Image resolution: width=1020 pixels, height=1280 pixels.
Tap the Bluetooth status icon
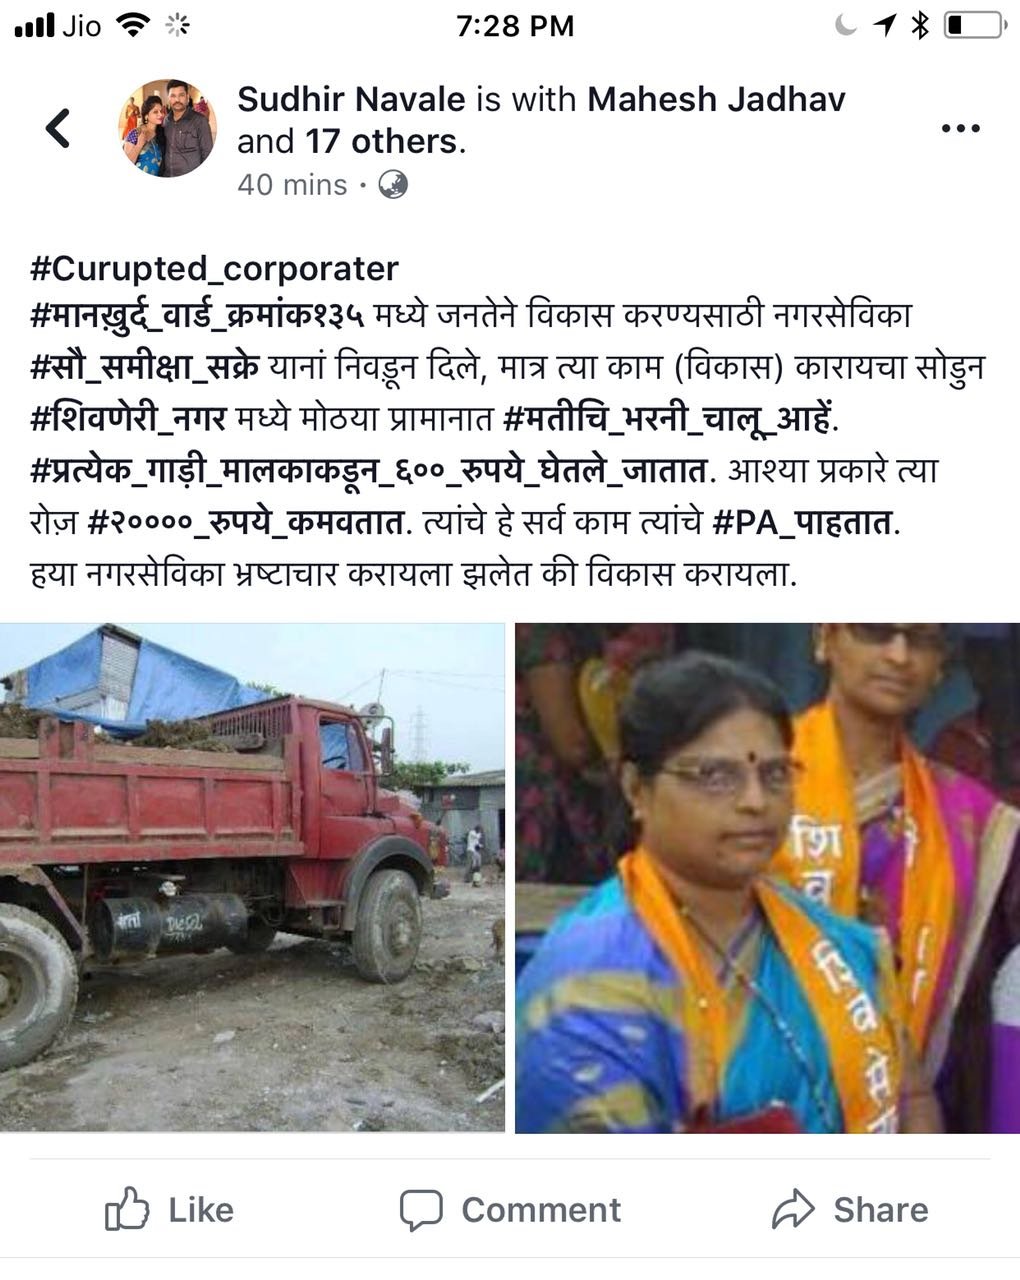[x=920, y=25]
